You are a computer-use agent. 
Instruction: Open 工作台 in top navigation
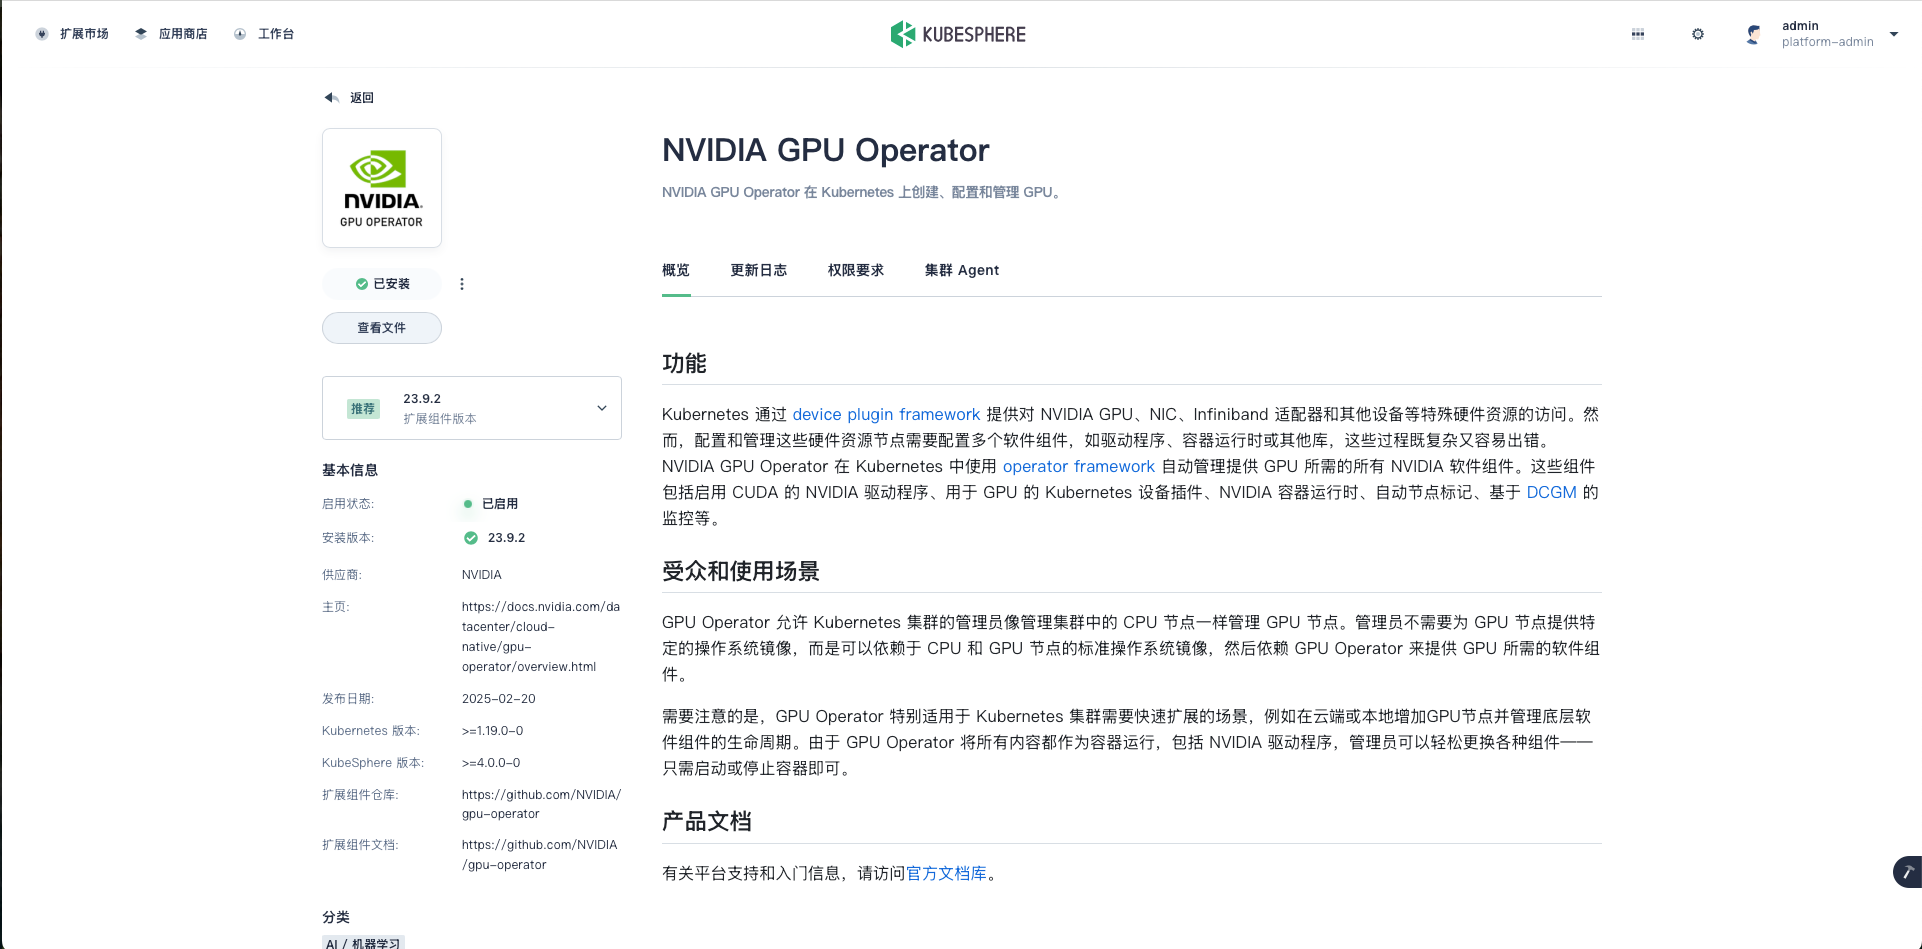[276, 34]
